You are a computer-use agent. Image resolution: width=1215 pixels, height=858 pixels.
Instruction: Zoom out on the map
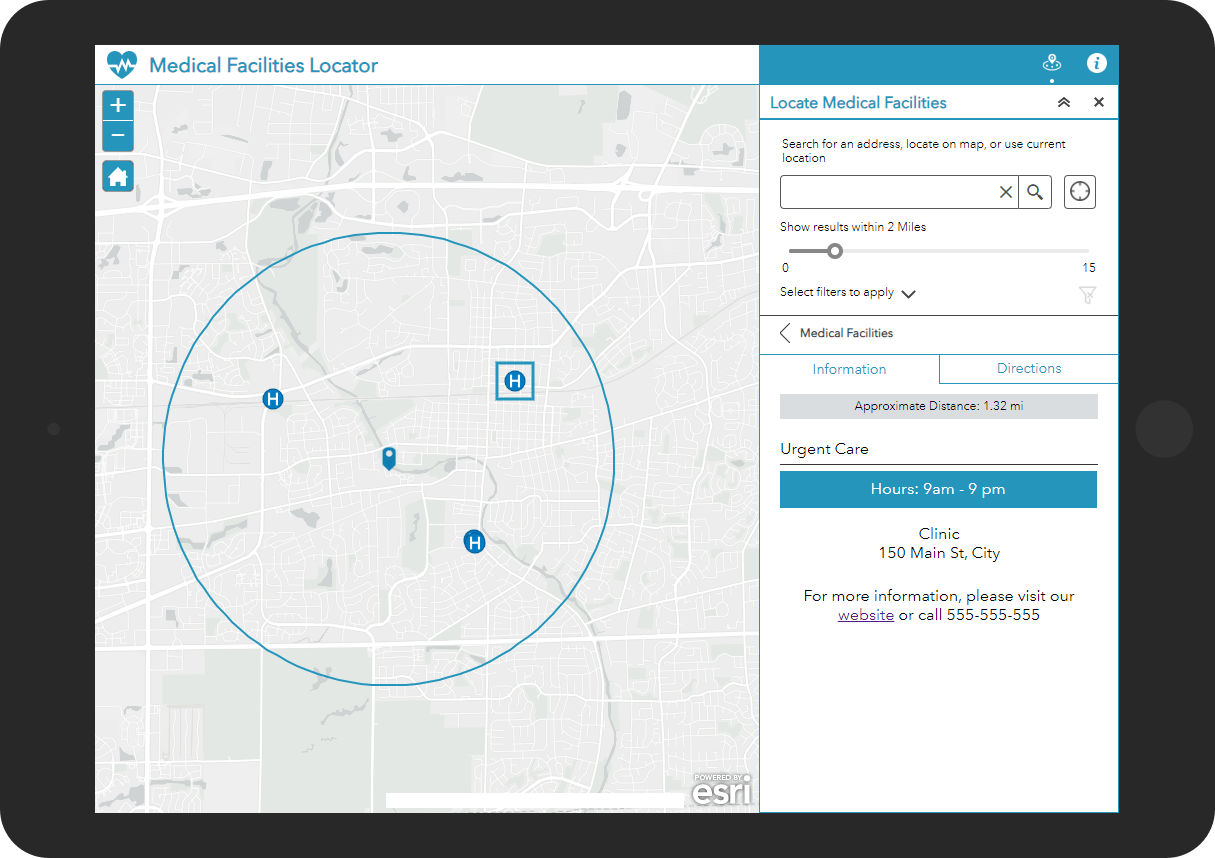click(118, 136)
